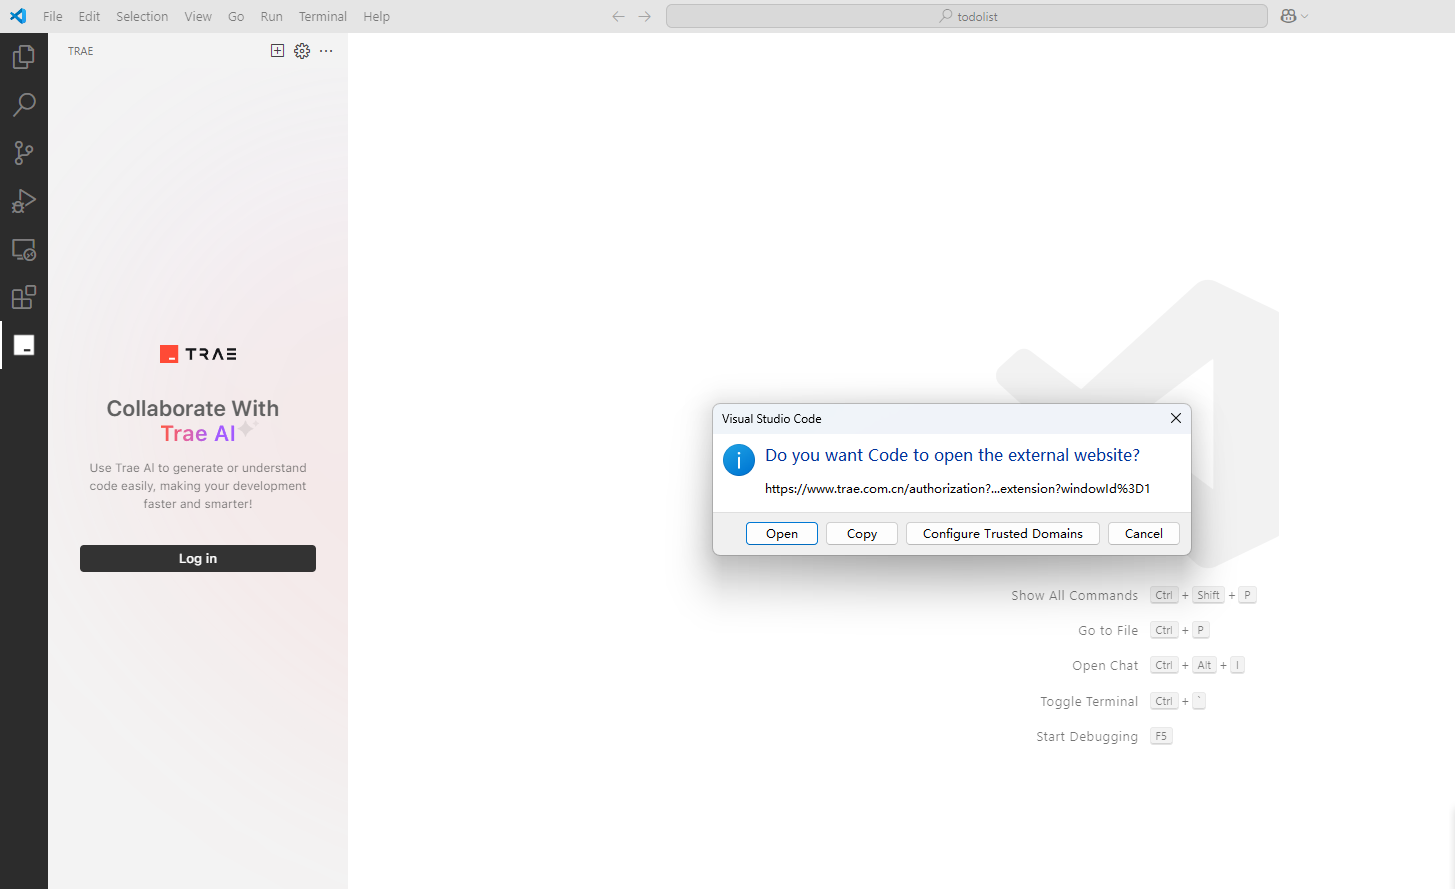Open the Remote Explorer view

pos(24,249)
